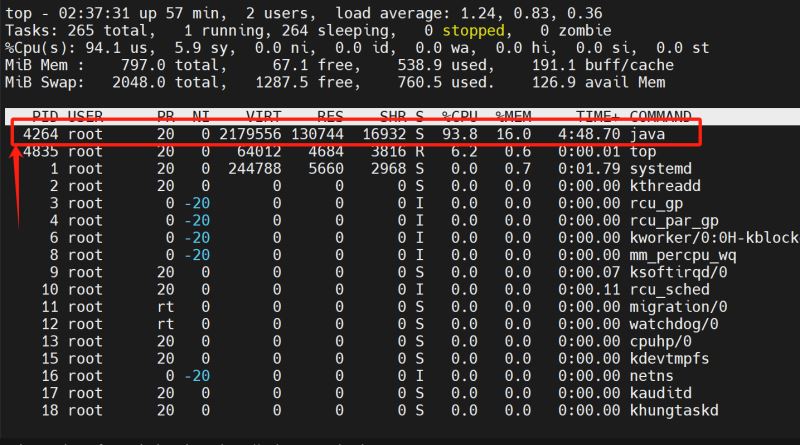Click the kworker/0:0H-kblock process
Screen dimensions: 800x445
click(x=712, y=238)
